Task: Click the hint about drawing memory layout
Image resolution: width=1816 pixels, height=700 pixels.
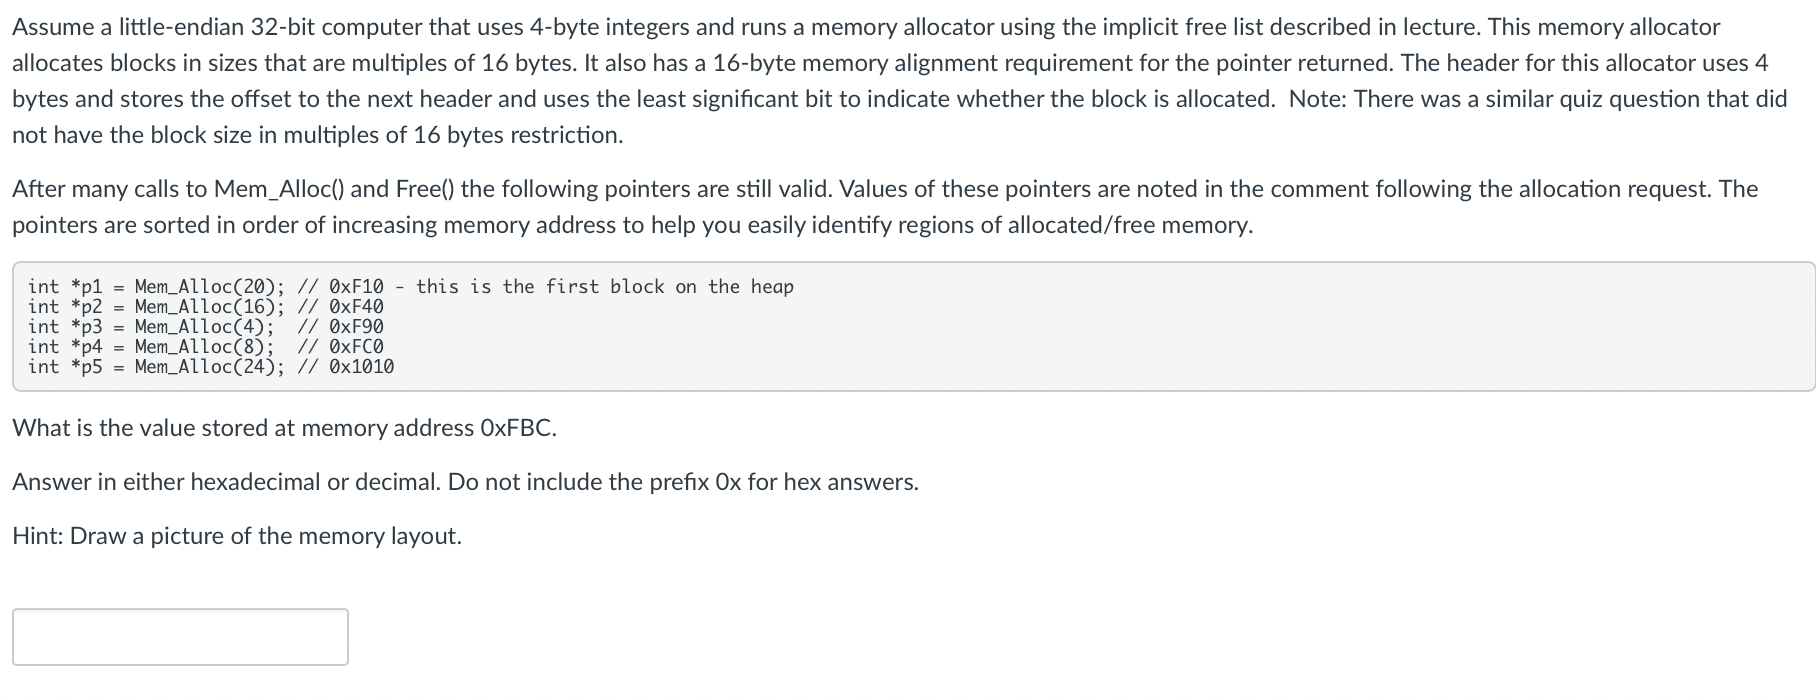Action: click(x=236, y=536)
